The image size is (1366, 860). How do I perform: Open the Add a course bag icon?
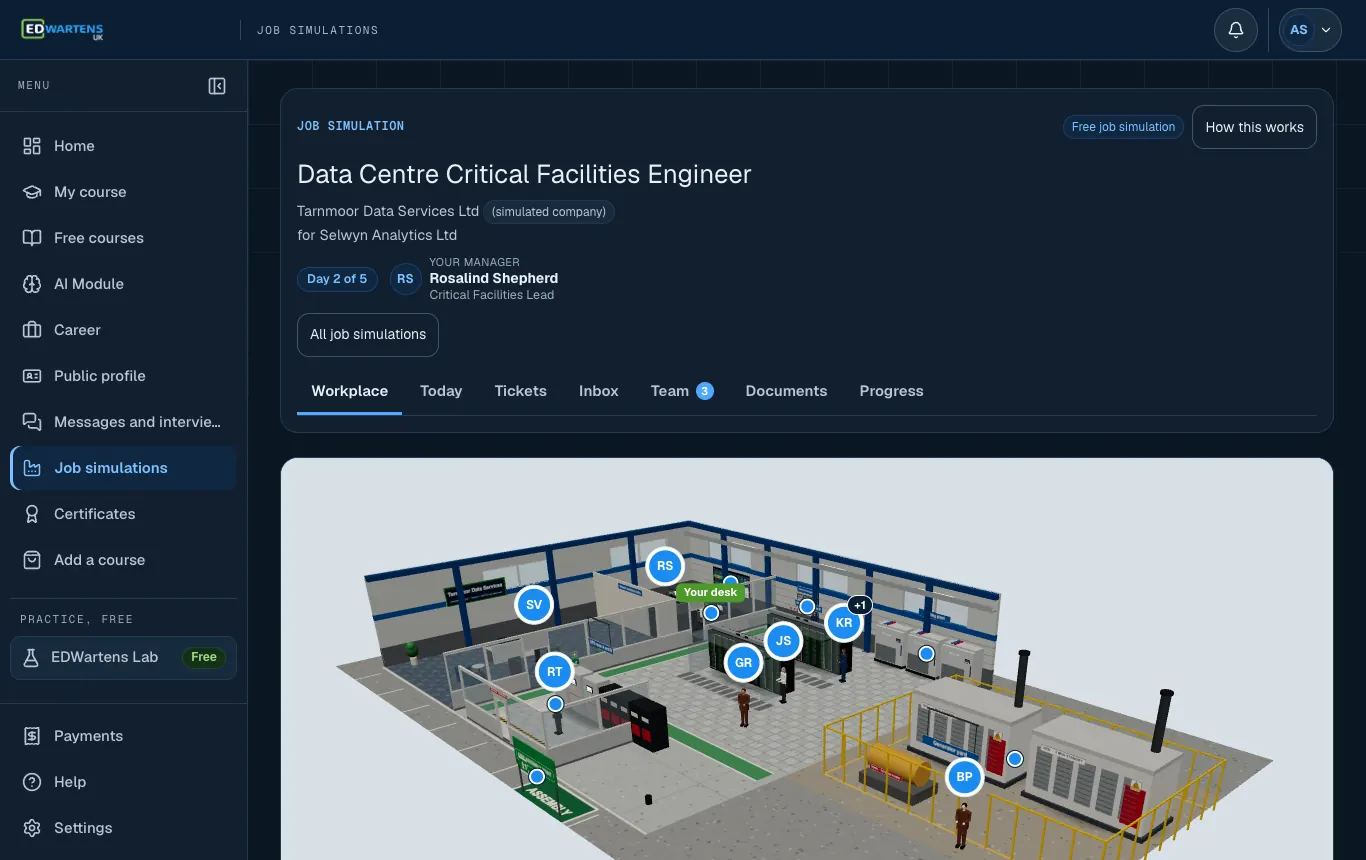32,560
